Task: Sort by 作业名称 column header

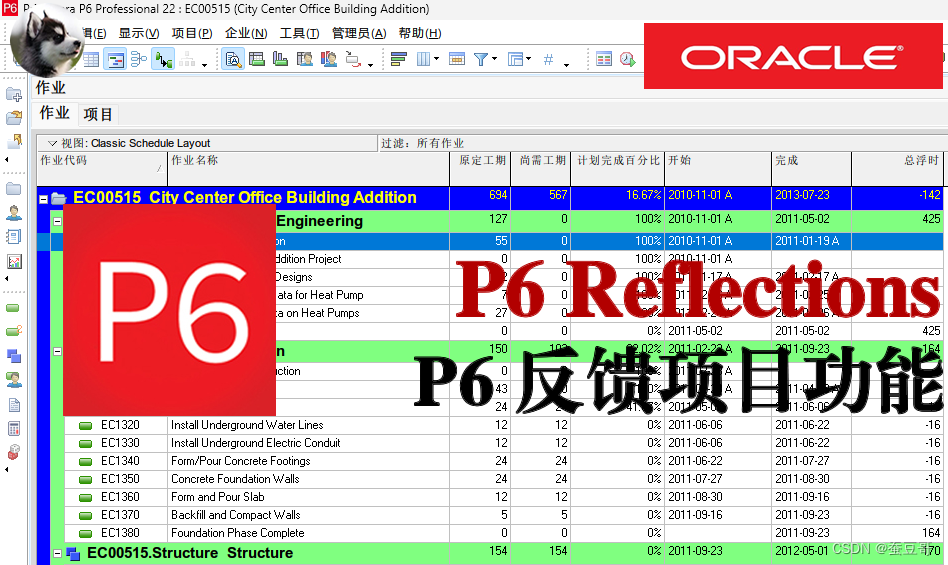Action: (308, 169)
